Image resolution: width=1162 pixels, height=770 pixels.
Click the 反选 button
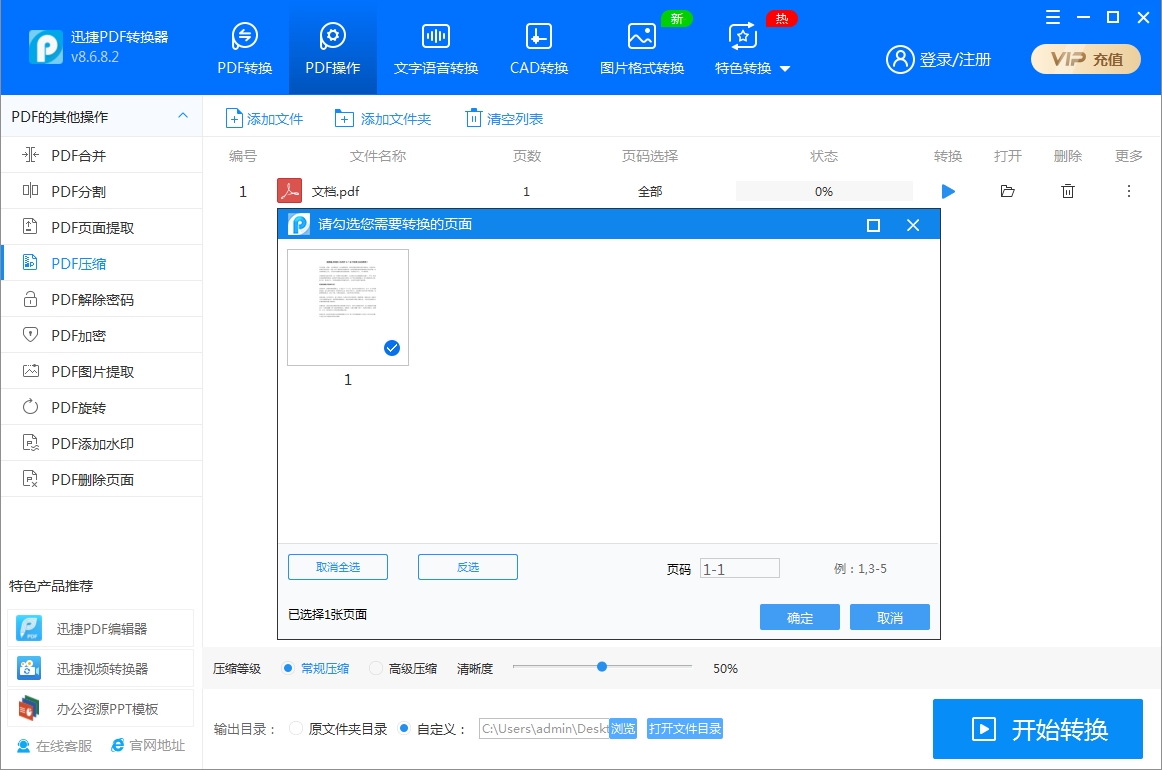(x=468, y=567)
